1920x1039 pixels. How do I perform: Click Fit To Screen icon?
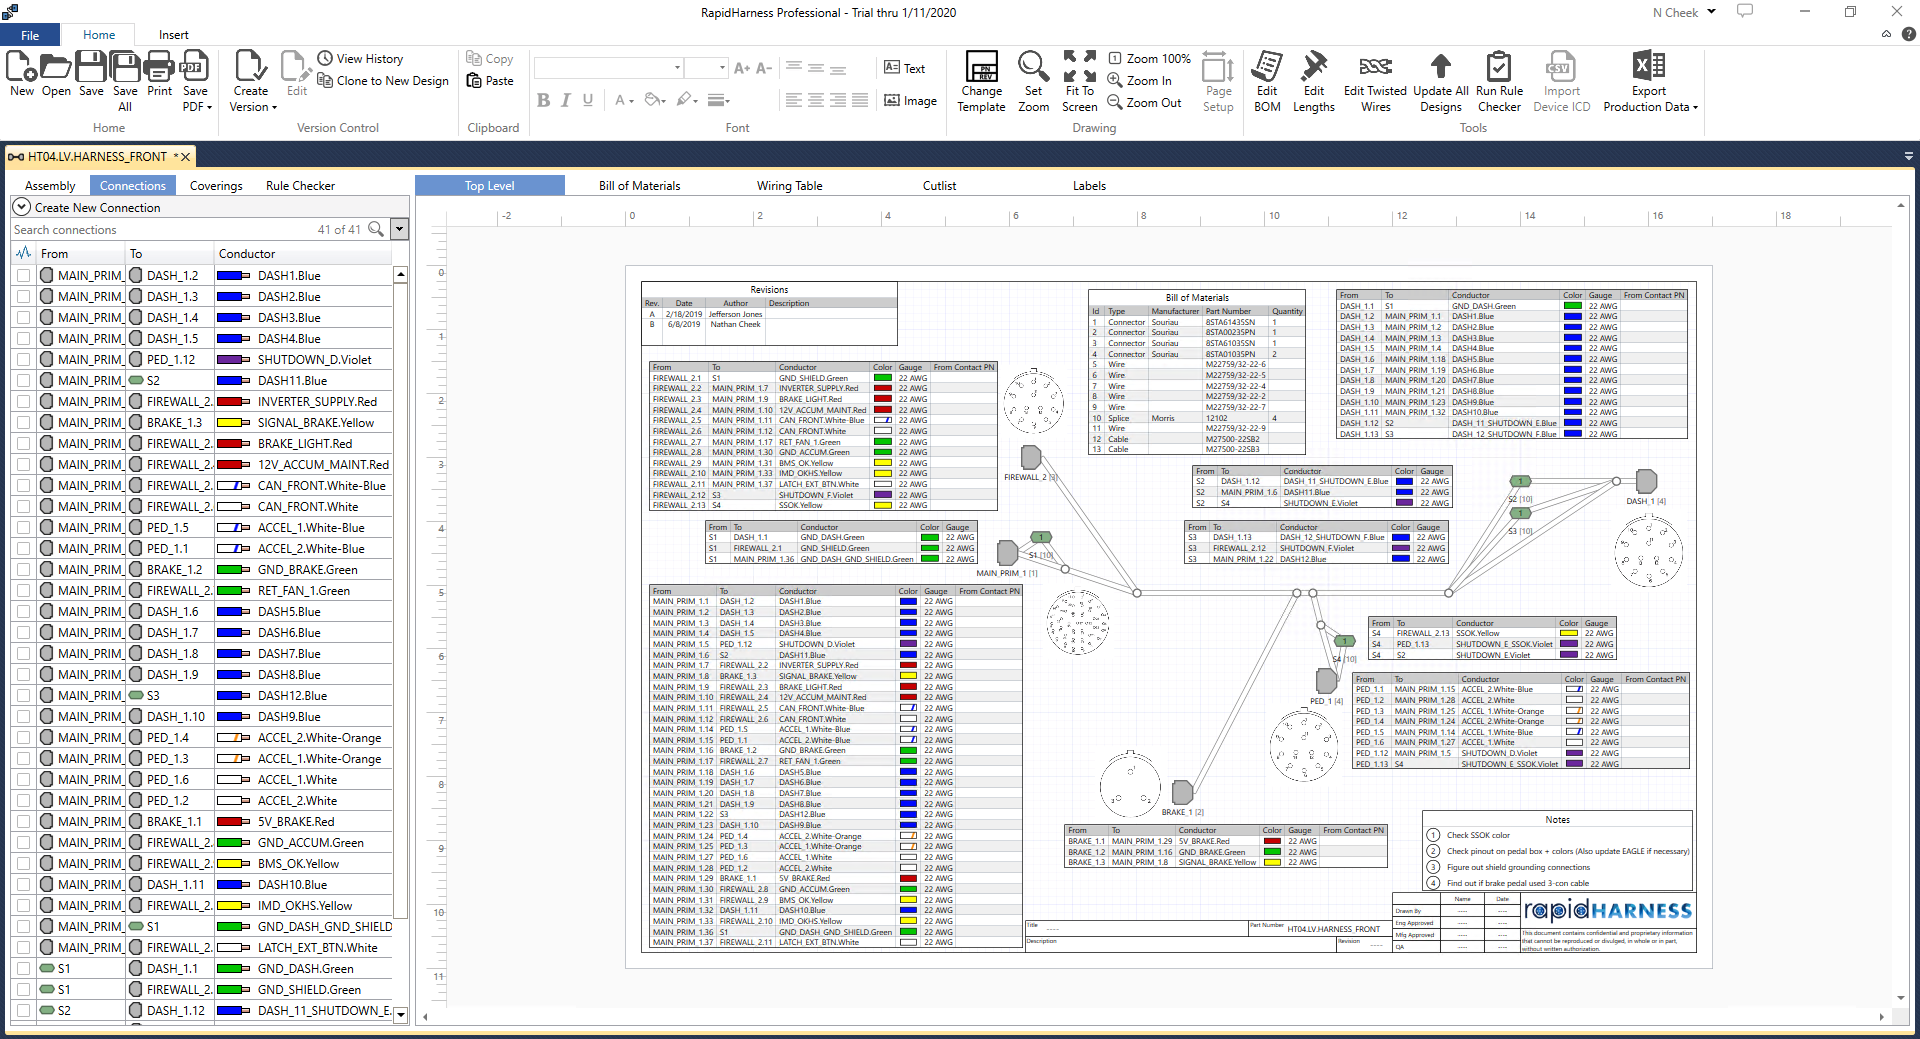[x=1079, y=67]
